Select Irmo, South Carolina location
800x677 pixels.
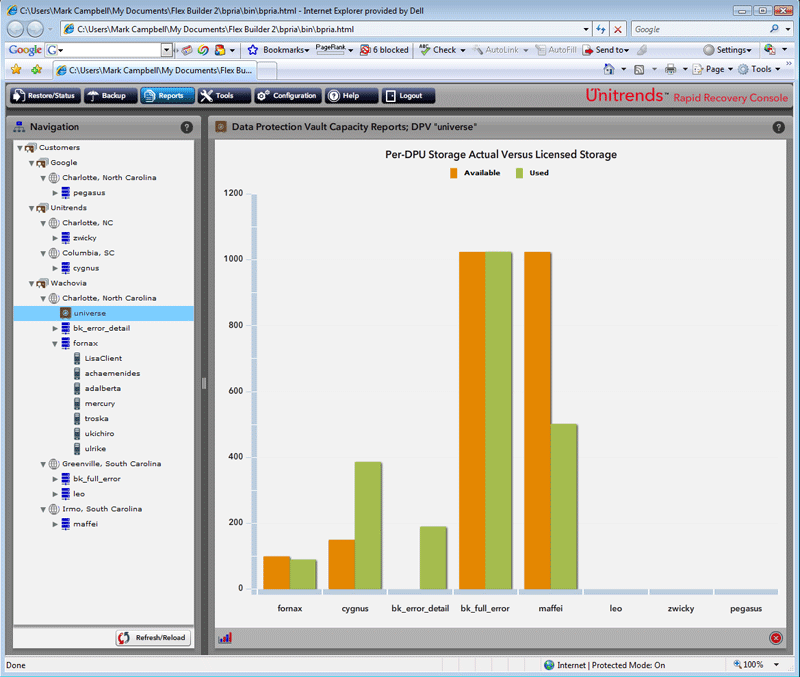[102, 509]
